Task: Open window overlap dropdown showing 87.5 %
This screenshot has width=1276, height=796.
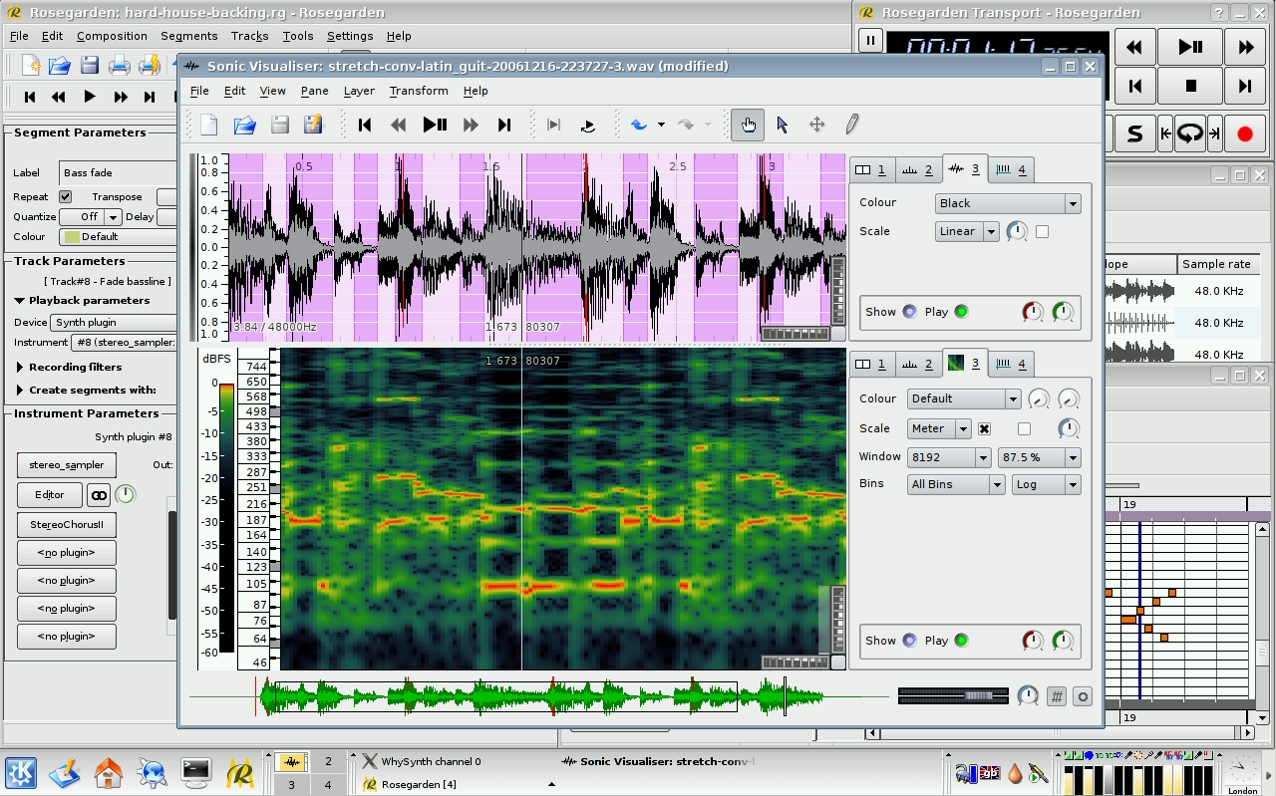Action: coord(1040,457)
